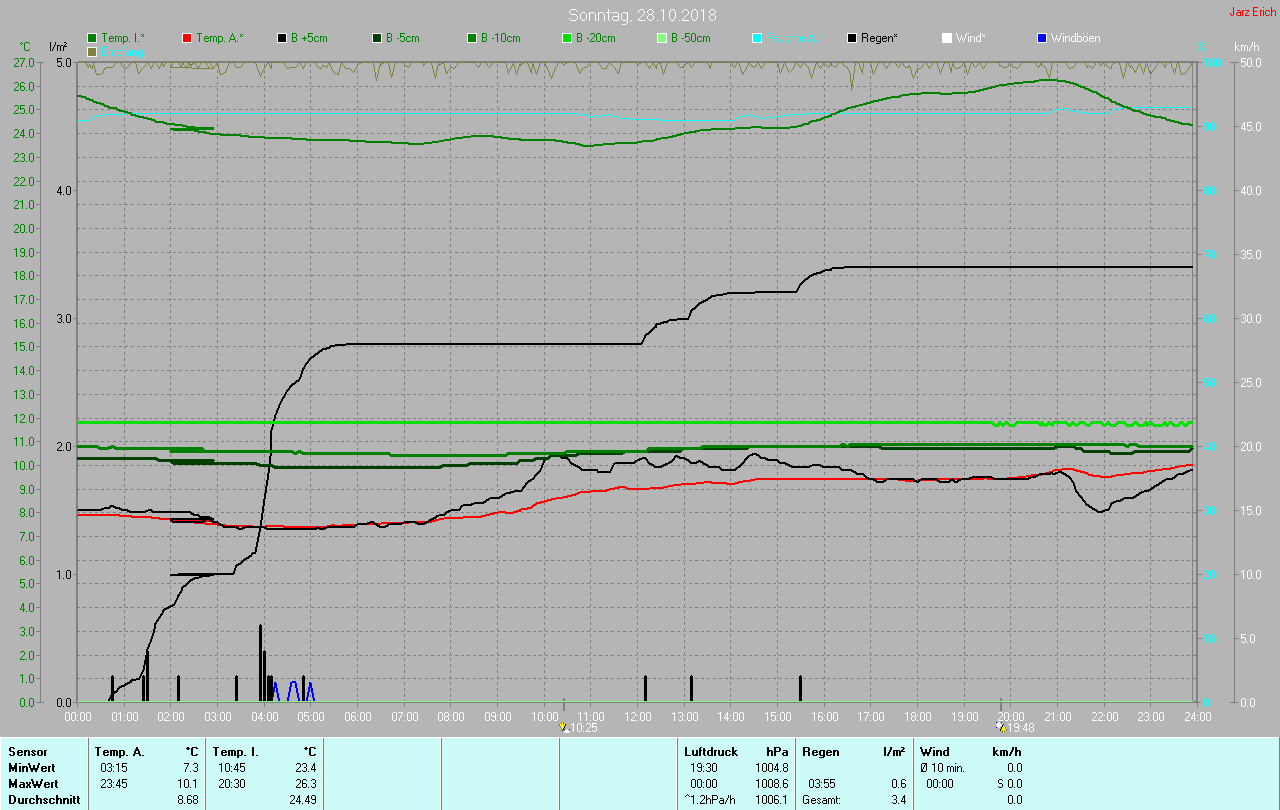Click the blue Windböen legend square
This screenshot has width=1280, height=810.
click(x=1042, y=38)
